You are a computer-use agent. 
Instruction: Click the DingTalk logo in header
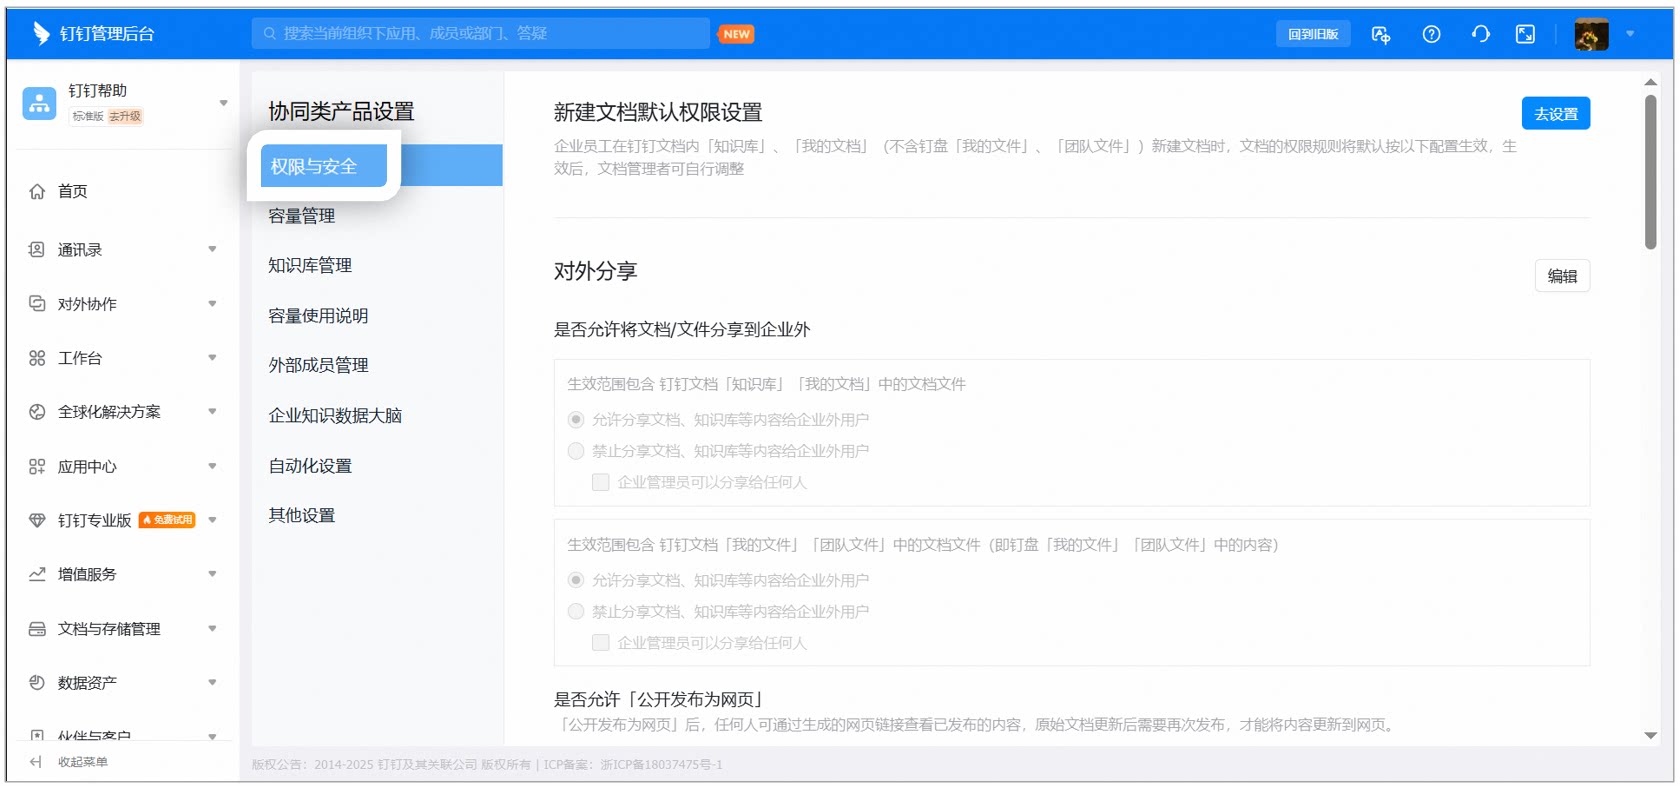[x=41, y=33]
